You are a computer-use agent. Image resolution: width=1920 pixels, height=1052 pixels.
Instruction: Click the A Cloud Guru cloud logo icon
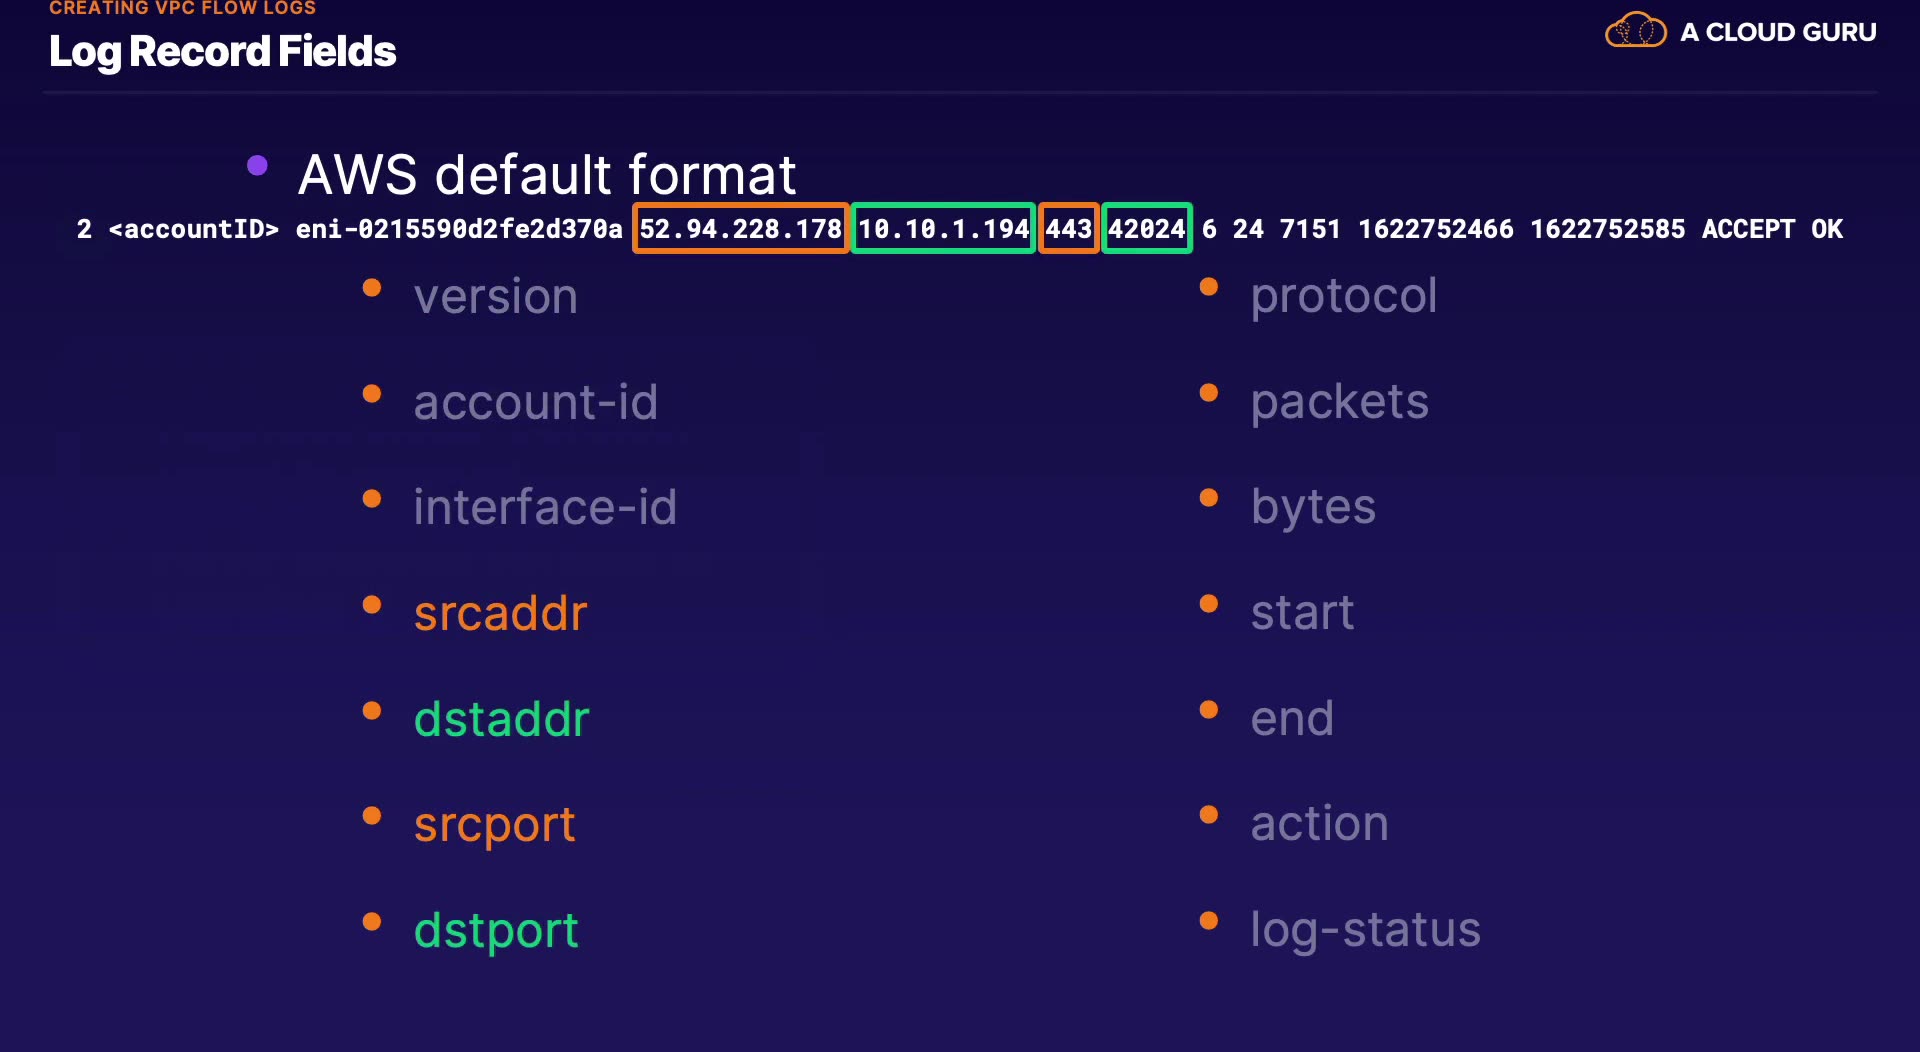[x=1635, y=31]
